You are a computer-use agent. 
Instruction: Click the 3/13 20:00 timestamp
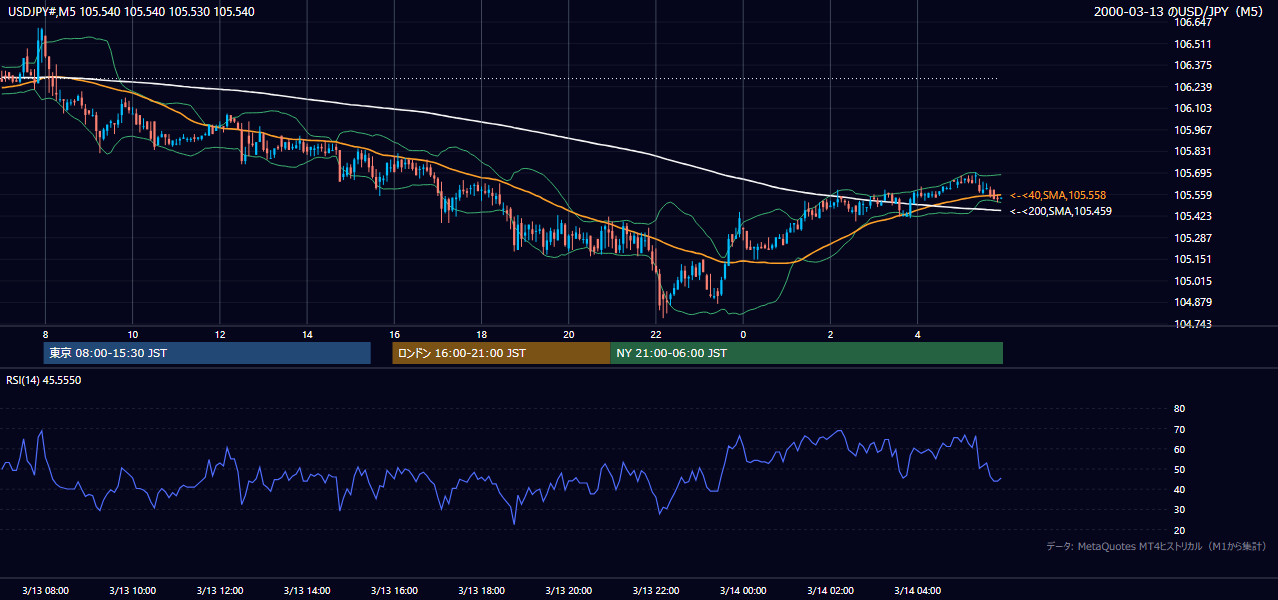click(x=568, y=590)
